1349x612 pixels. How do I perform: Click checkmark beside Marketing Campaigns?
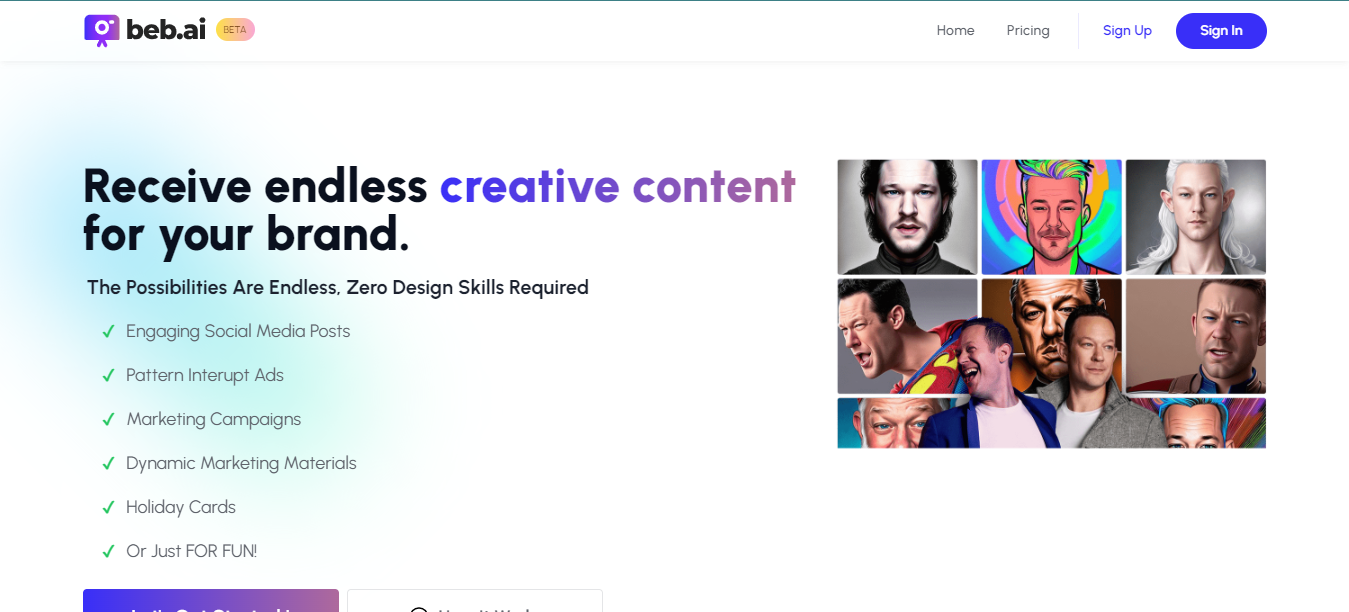(108, 419)
